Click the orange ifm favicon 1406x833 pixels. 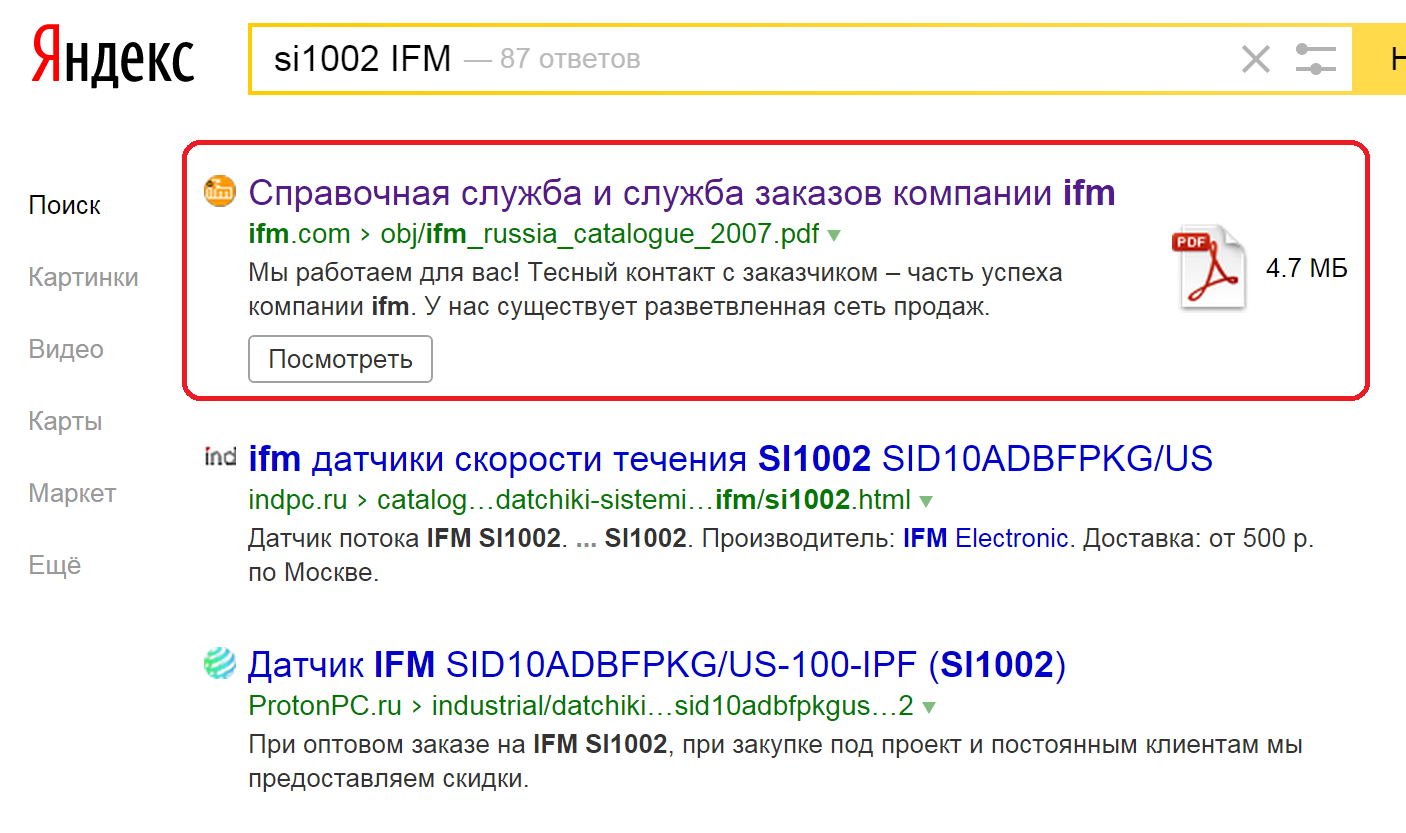[x=220, y=191]
